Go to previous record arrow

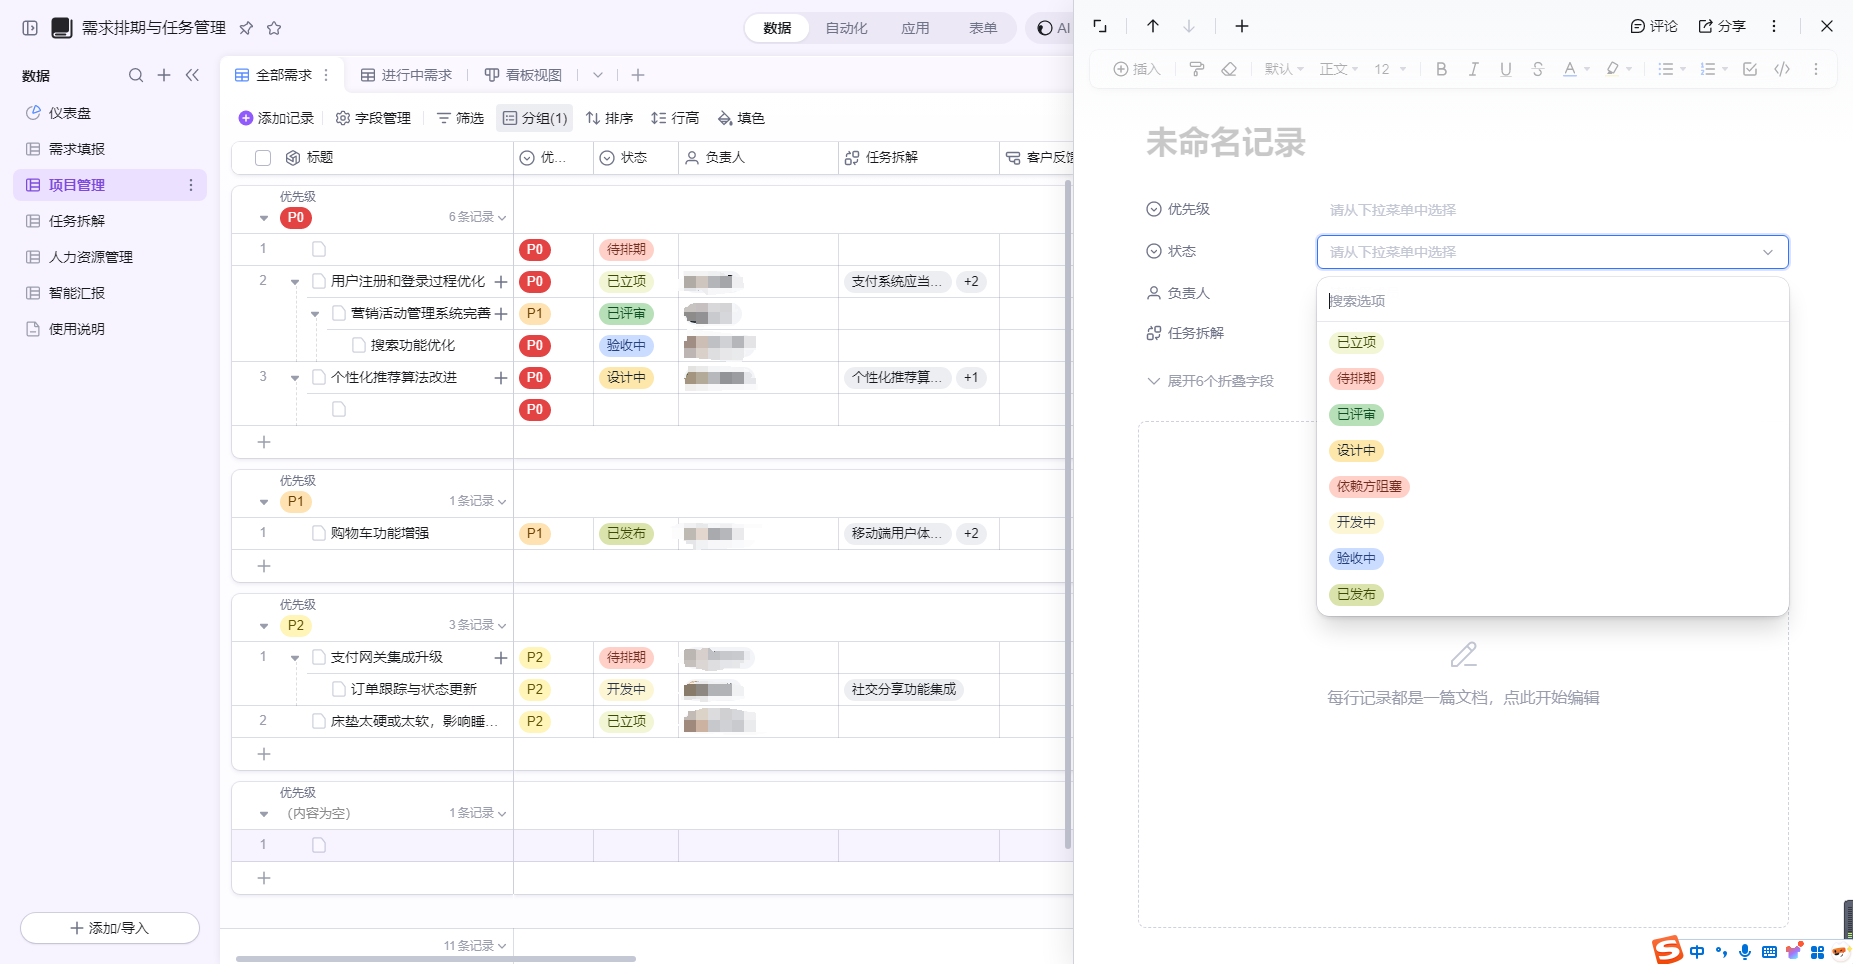click(x=1153, y=26)
